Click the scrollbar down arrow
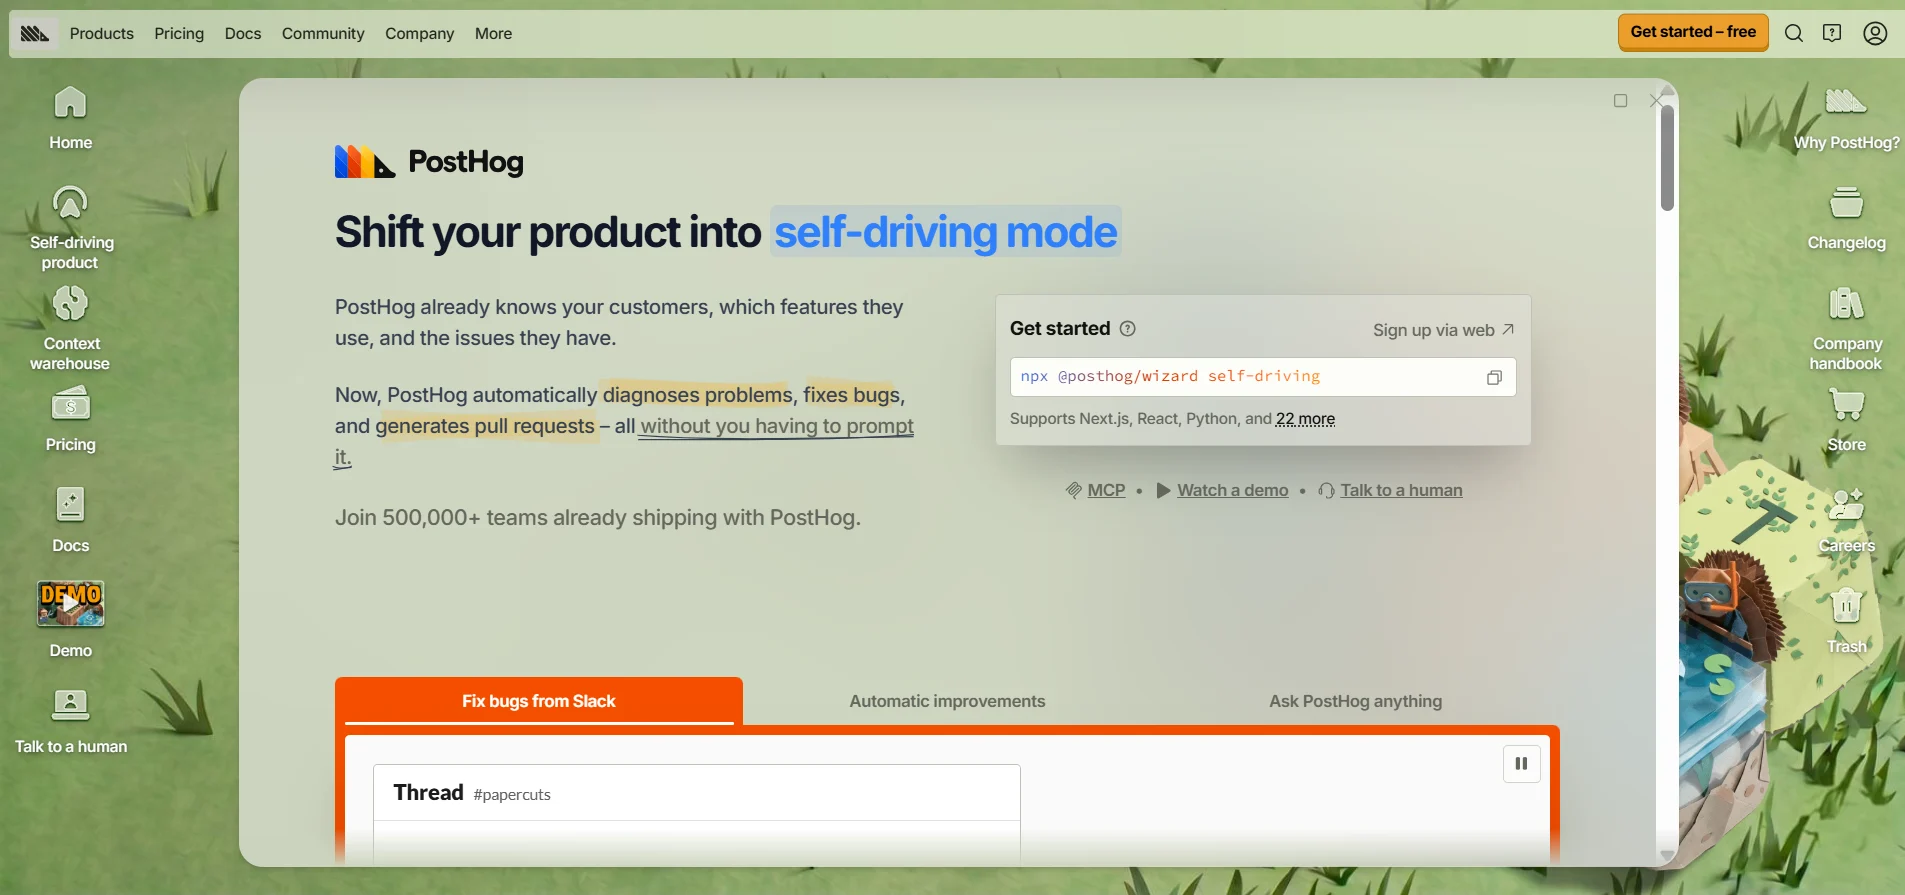This screenshot has height=895, width=1905. 1667,855
